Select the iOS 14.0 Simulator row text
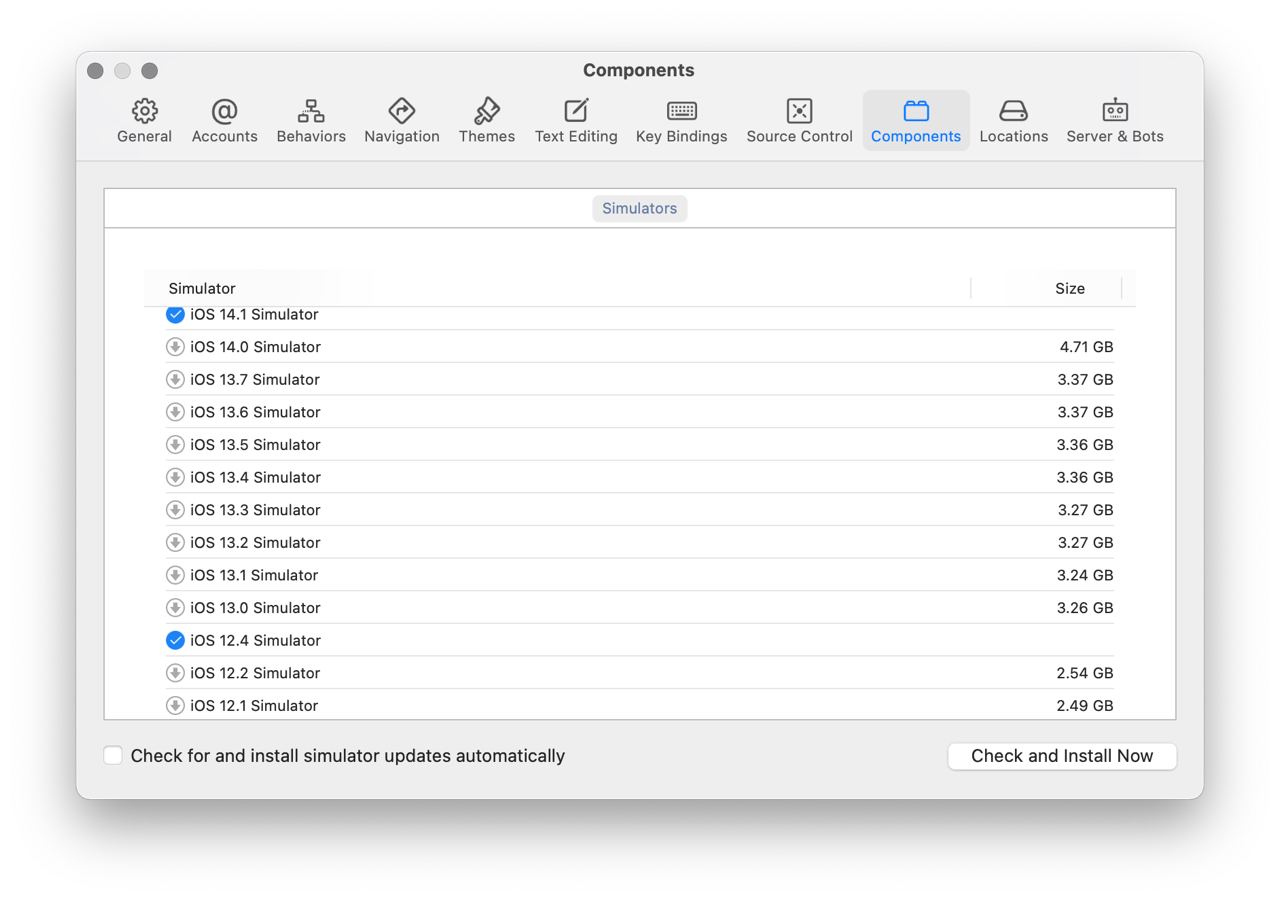 [x=256, y=347]
